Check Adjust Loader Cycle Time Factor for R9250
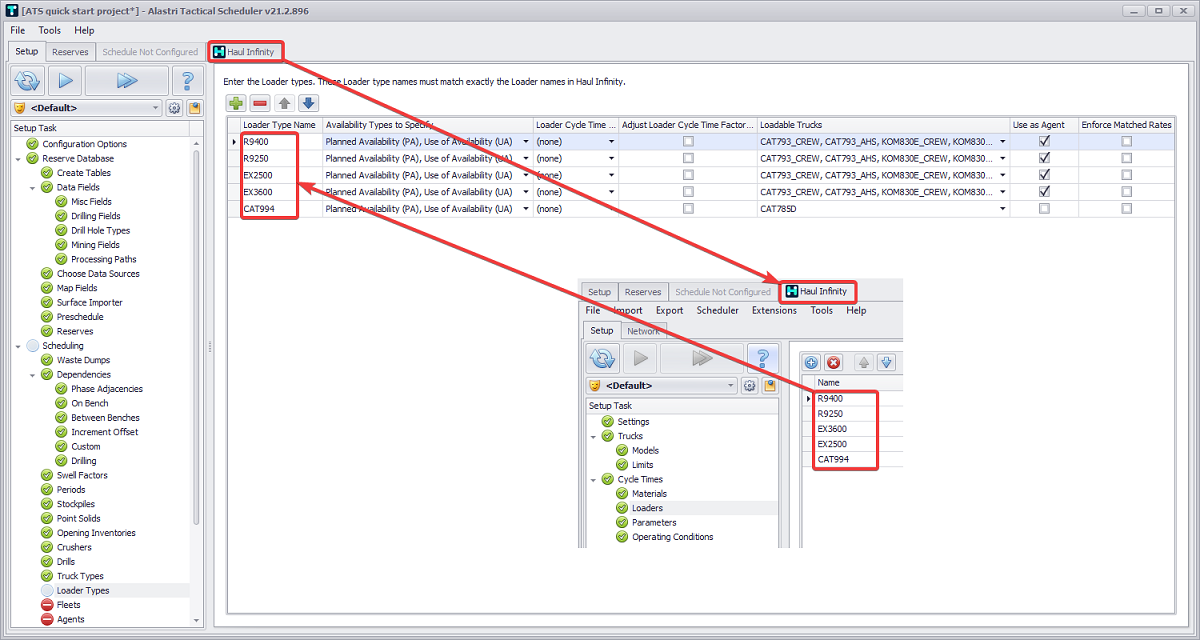Viewport: 1200px width, 640px height. pyautogui.click(x=687, y=158)
